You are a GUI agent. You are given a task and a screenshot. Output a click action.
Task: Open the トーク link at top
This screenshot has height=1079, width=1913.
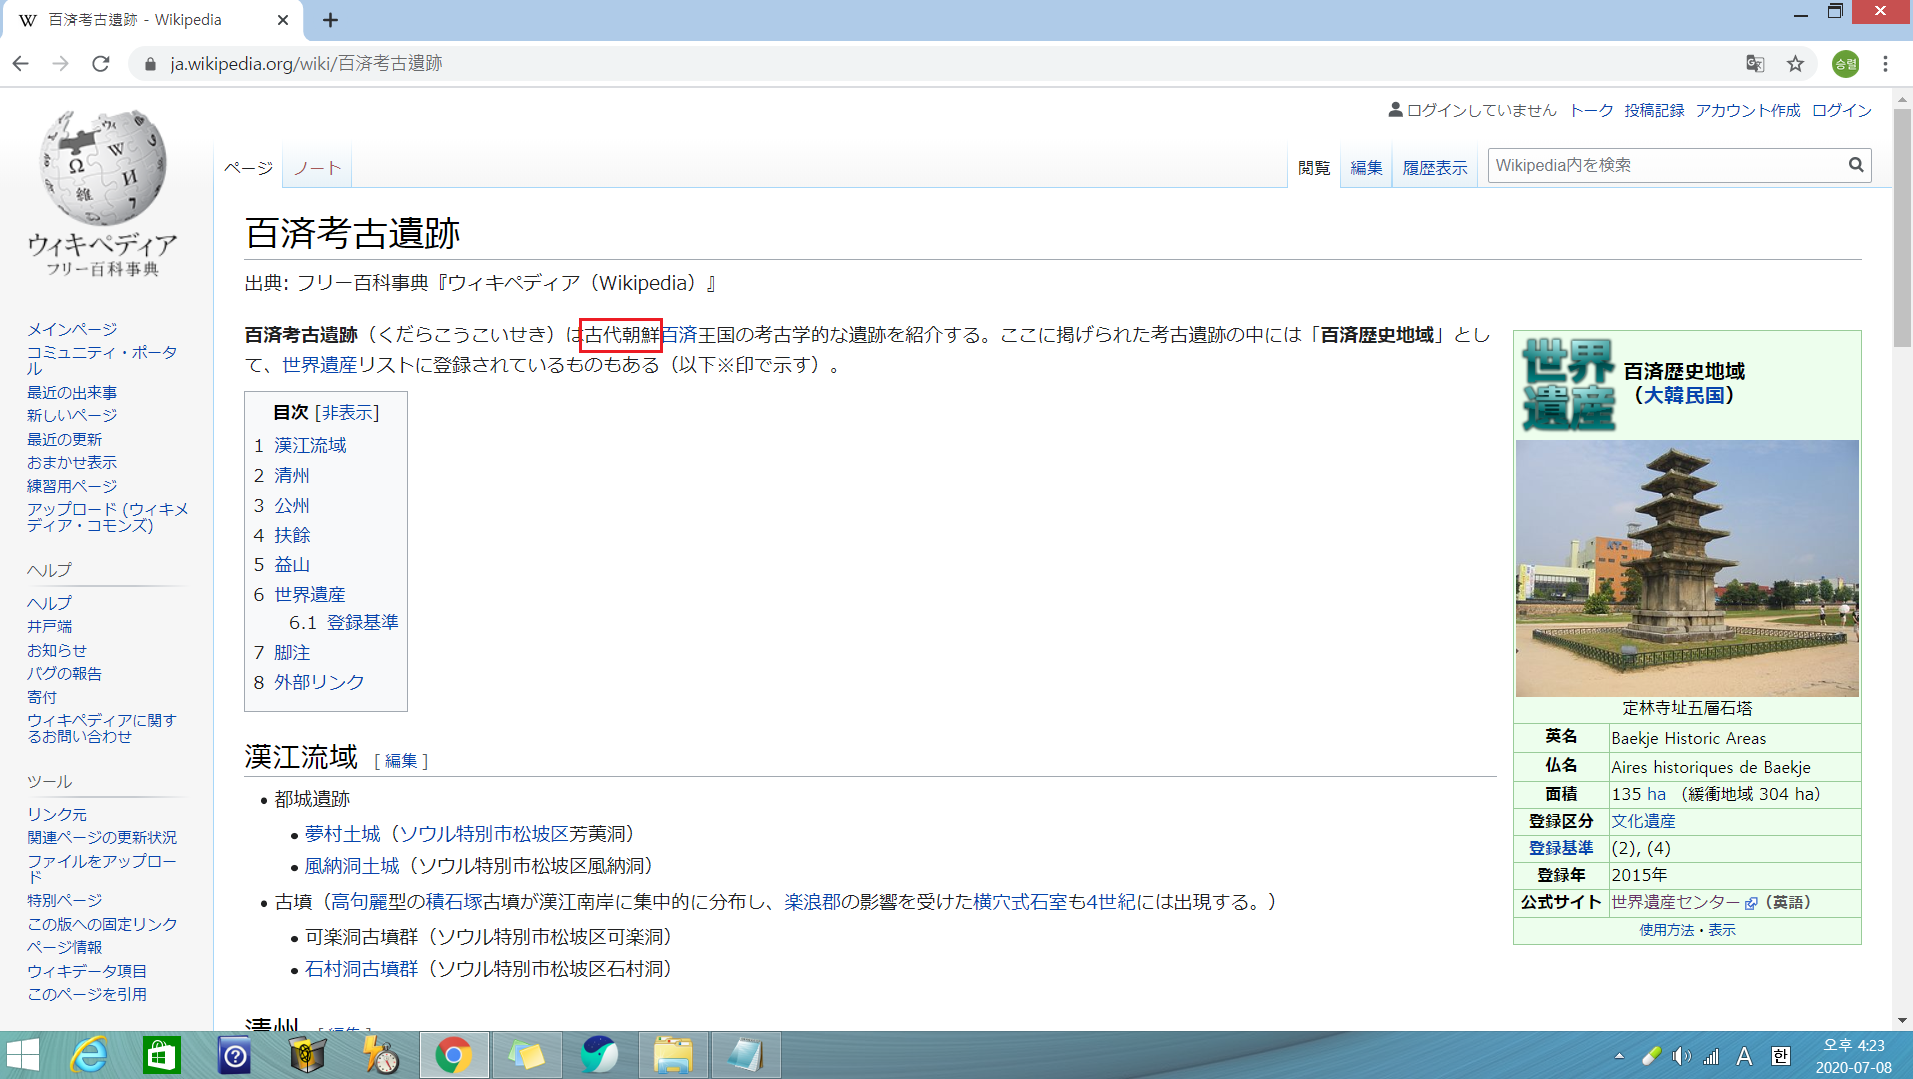pyautogui.click(x=1591, y=110)
